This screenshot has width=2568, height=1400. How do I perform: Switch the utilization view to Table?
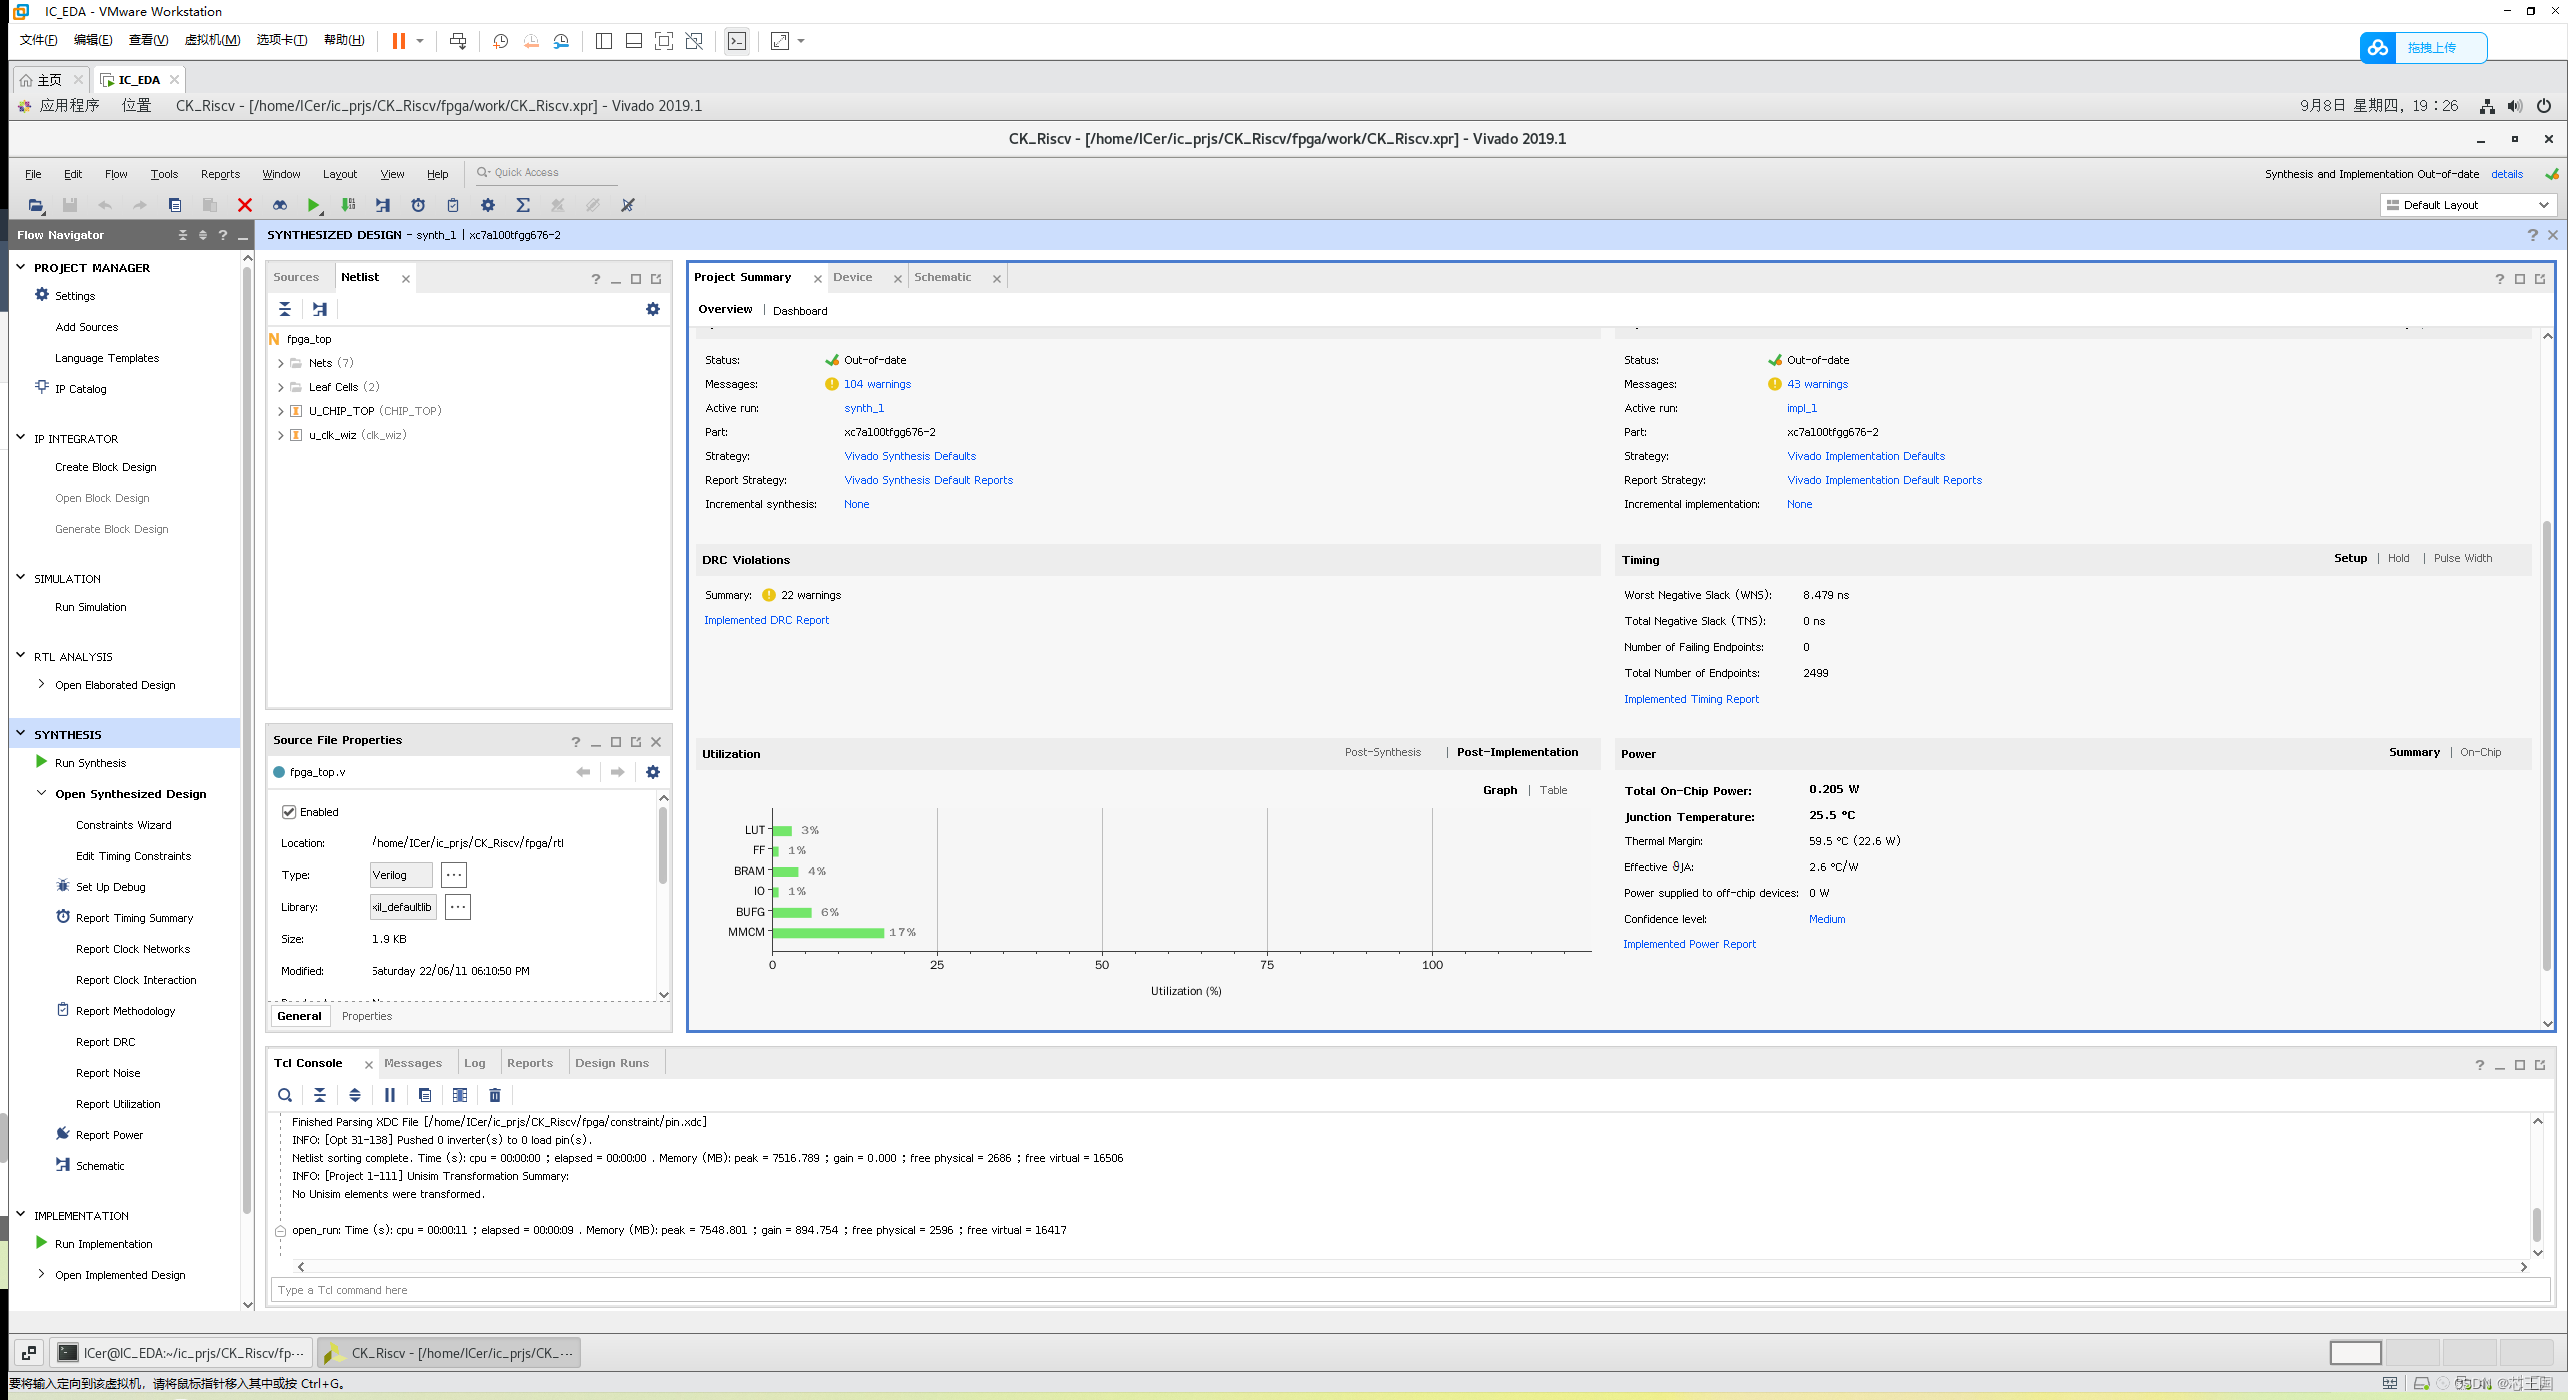[x=1553, y=790]
